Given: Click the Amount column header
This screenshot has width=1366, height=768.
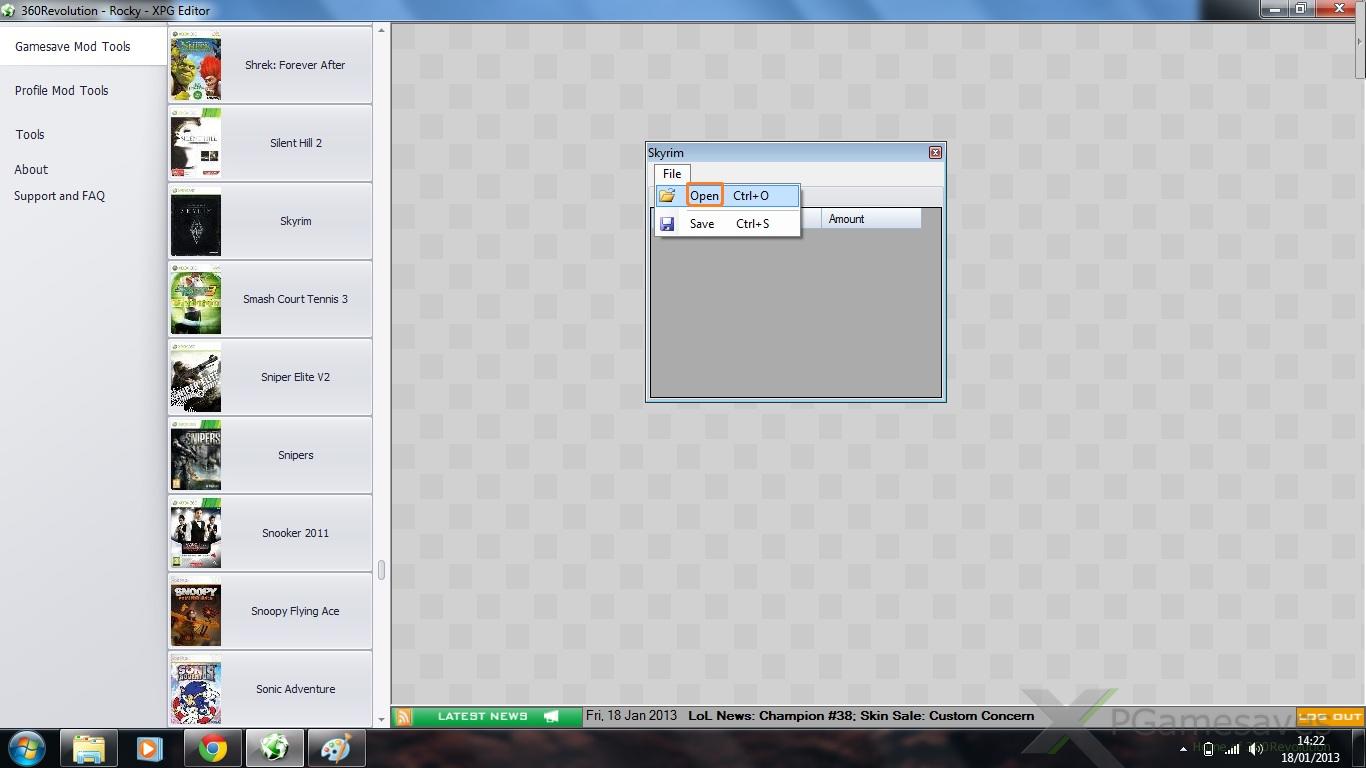Looking at the screenshot, I should [x=868, y=219].
